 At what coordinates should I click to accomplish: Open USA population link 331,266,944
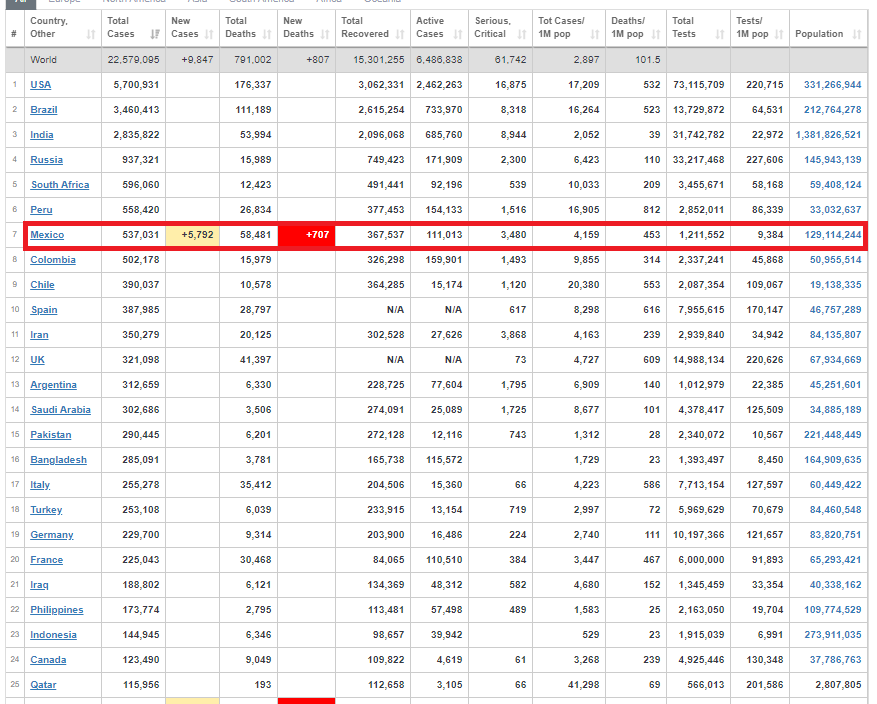[x=832, y=85]
